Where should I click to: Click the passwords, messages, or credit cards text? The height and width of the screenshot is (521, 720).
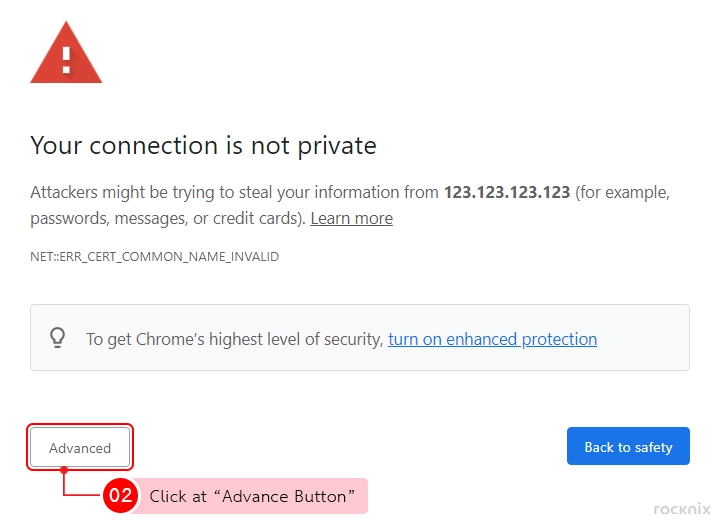(x=168, y=218)
